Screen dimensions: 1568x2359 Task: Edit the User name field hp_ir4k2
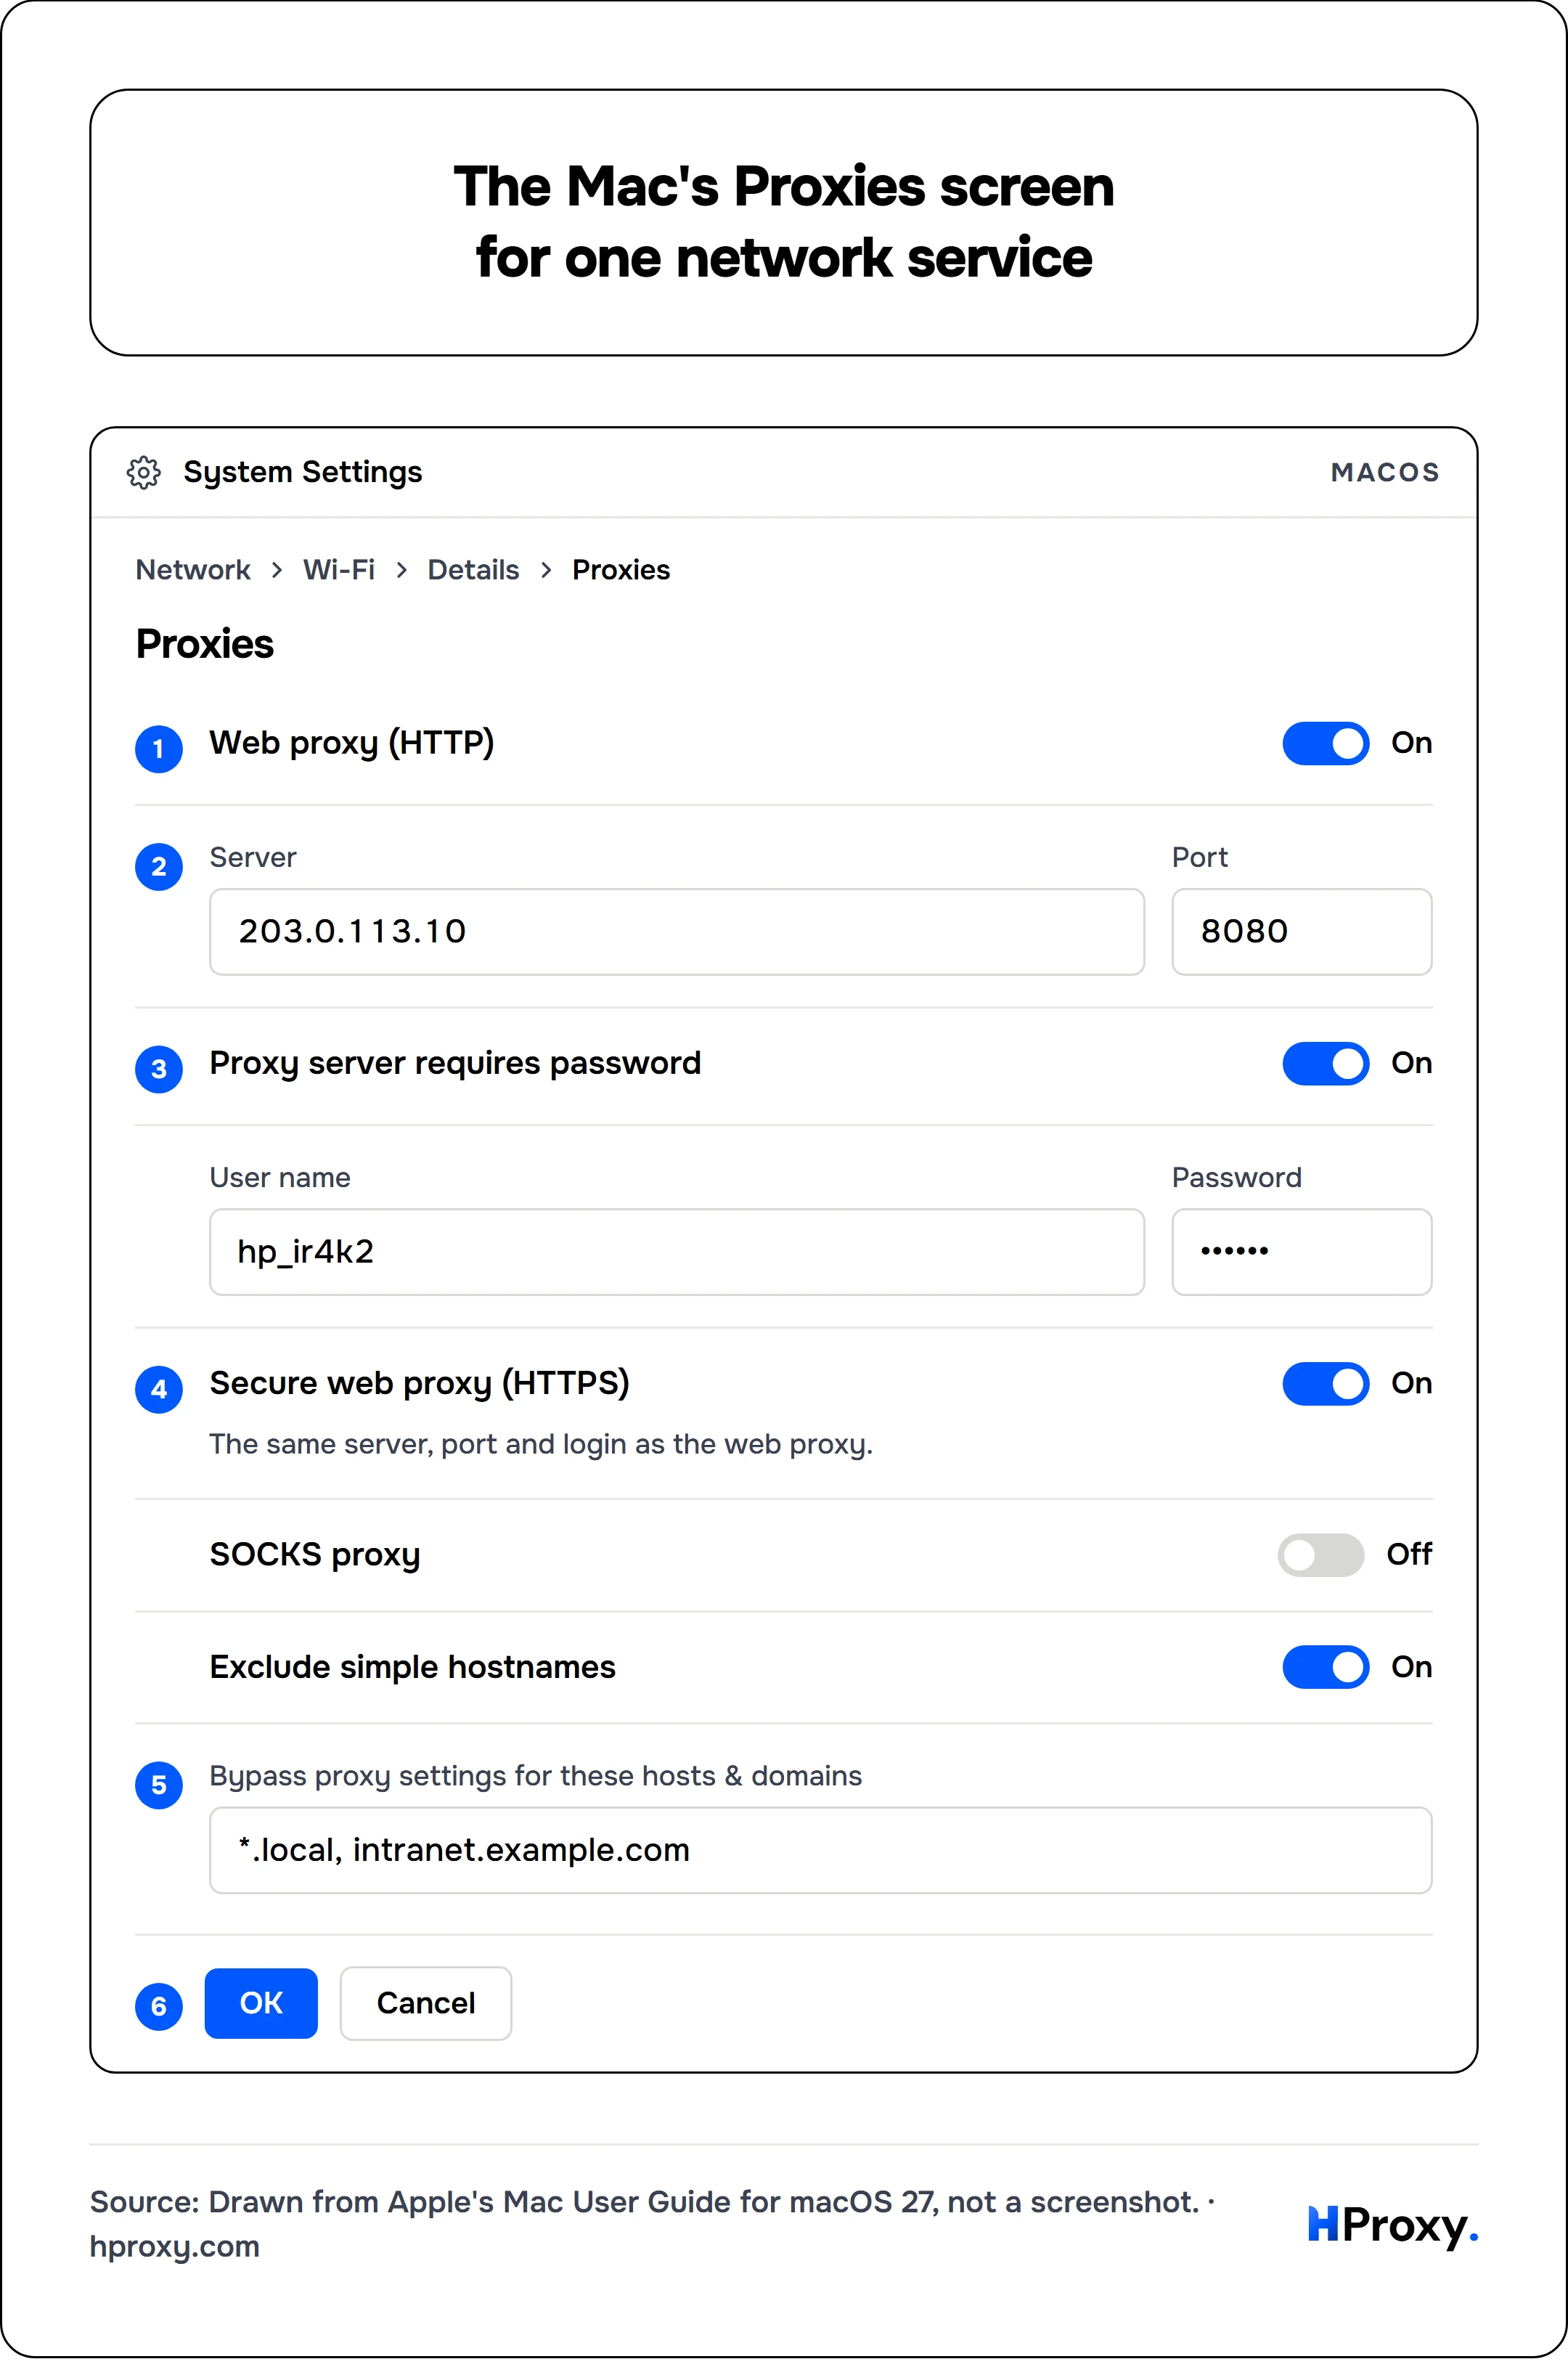coord(677,1252)
